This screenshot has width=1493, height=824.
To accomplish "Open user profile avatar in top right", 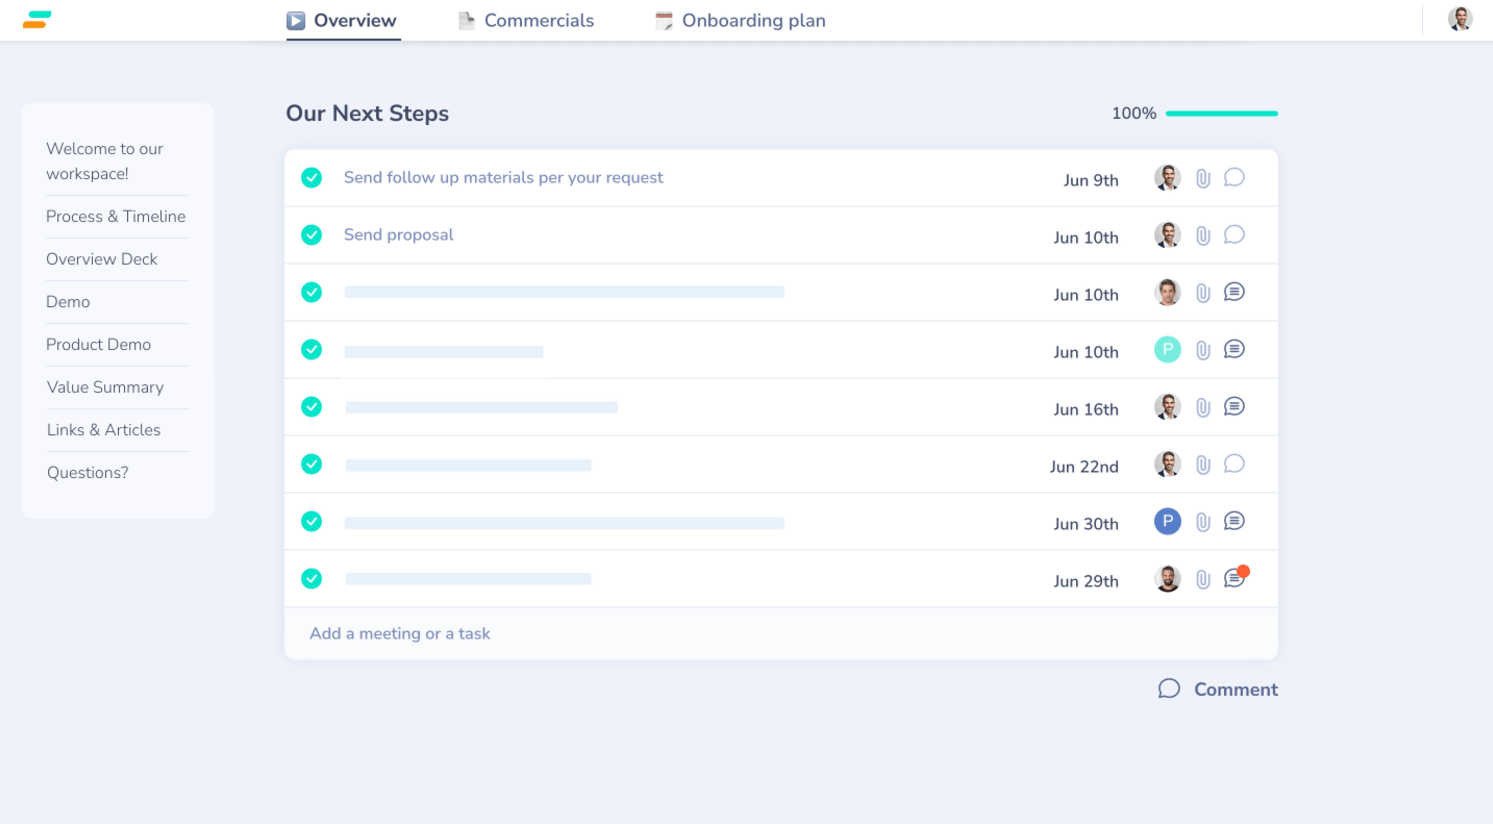I will pyautogui.click(x=1460, y=19).
